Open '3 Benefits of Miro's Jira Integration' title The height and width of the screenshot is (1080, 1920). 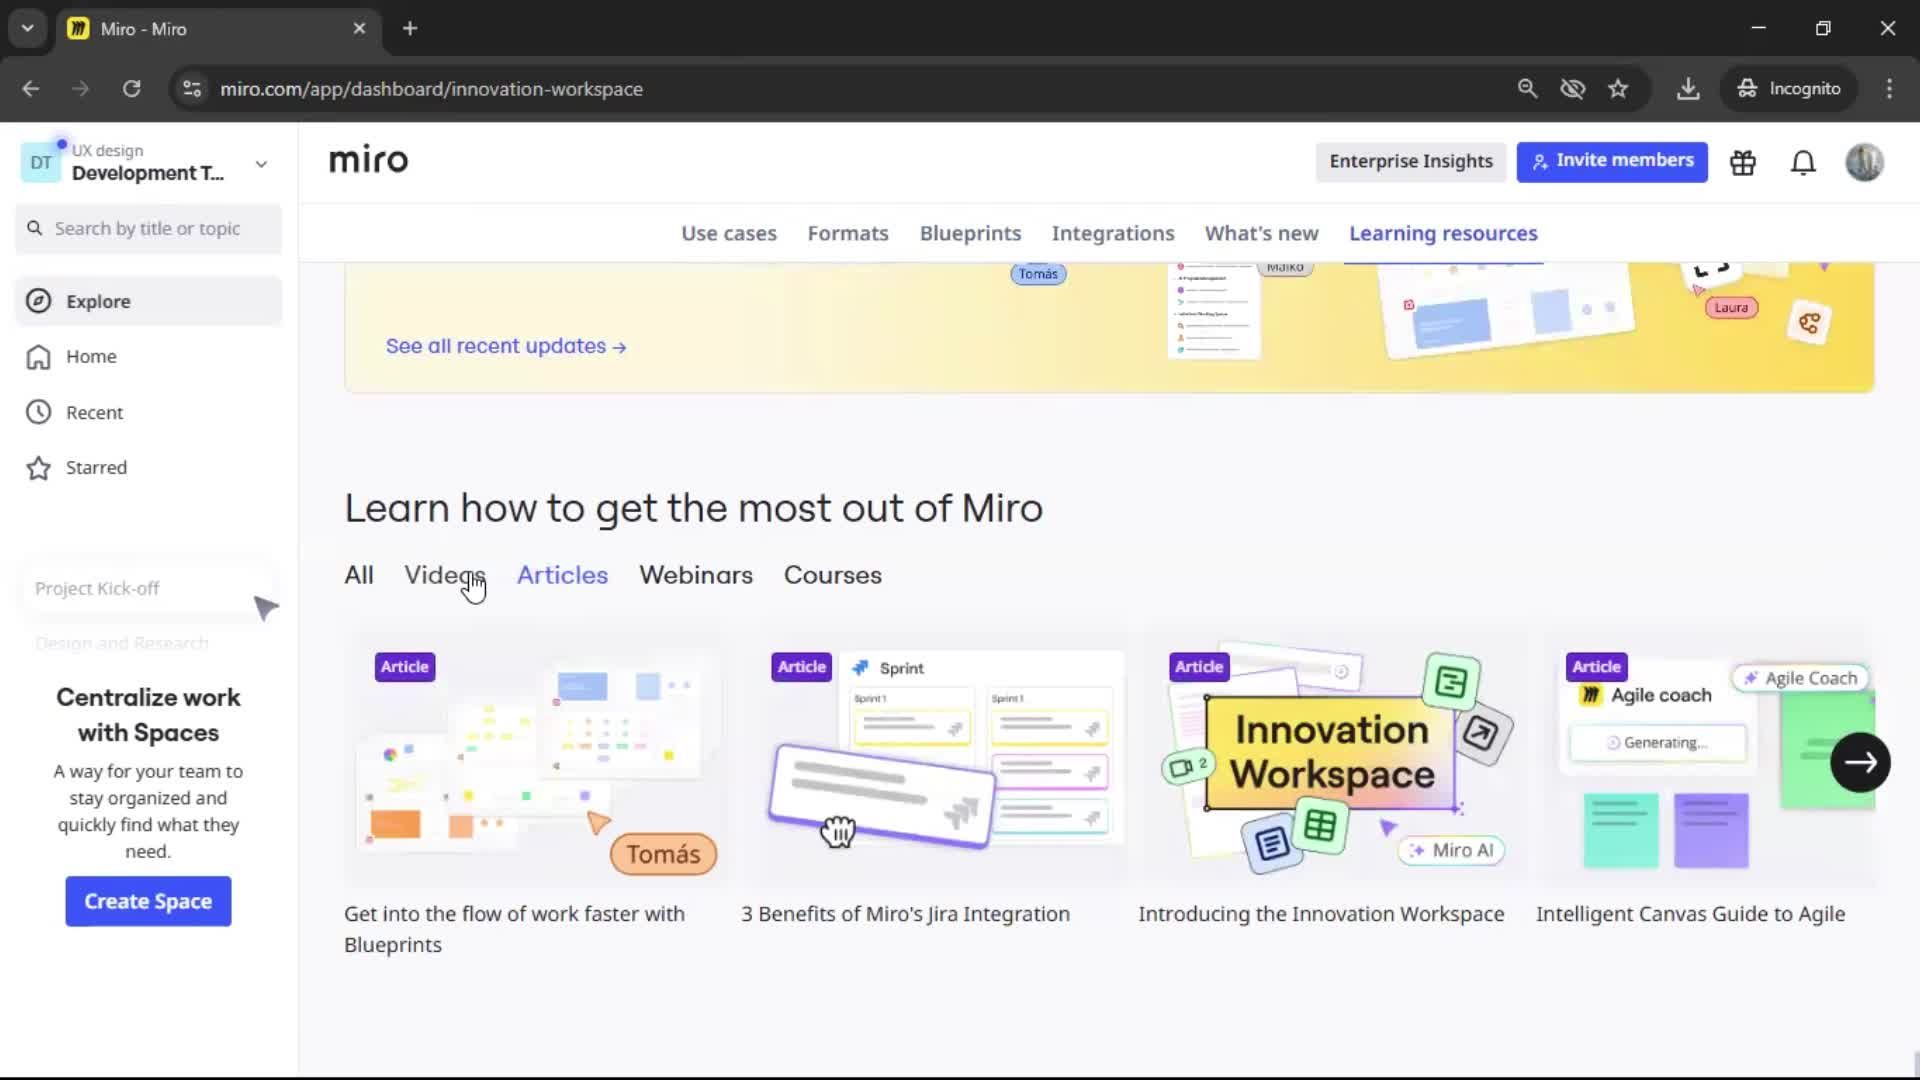(x=905, y=914)
